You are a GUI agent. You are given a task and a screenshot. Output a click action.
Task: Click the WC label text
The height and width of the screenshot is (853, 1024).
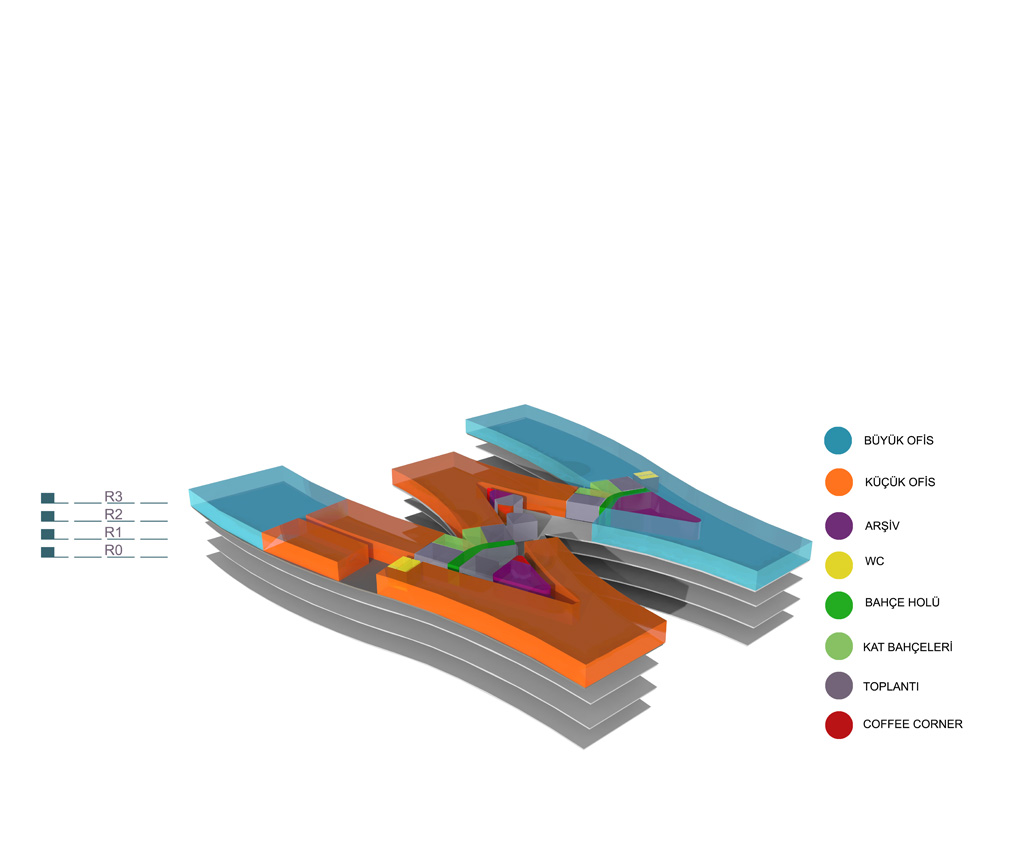tap(874, 561)
